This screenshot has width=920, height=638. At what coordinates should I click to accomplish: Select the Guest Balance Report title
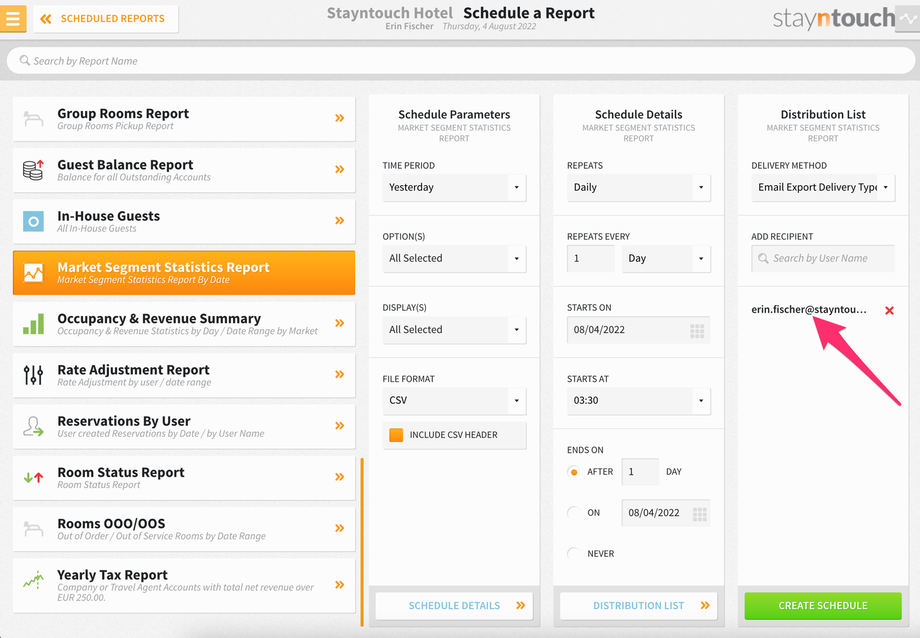pyautogui.click(x=125, y=165)
